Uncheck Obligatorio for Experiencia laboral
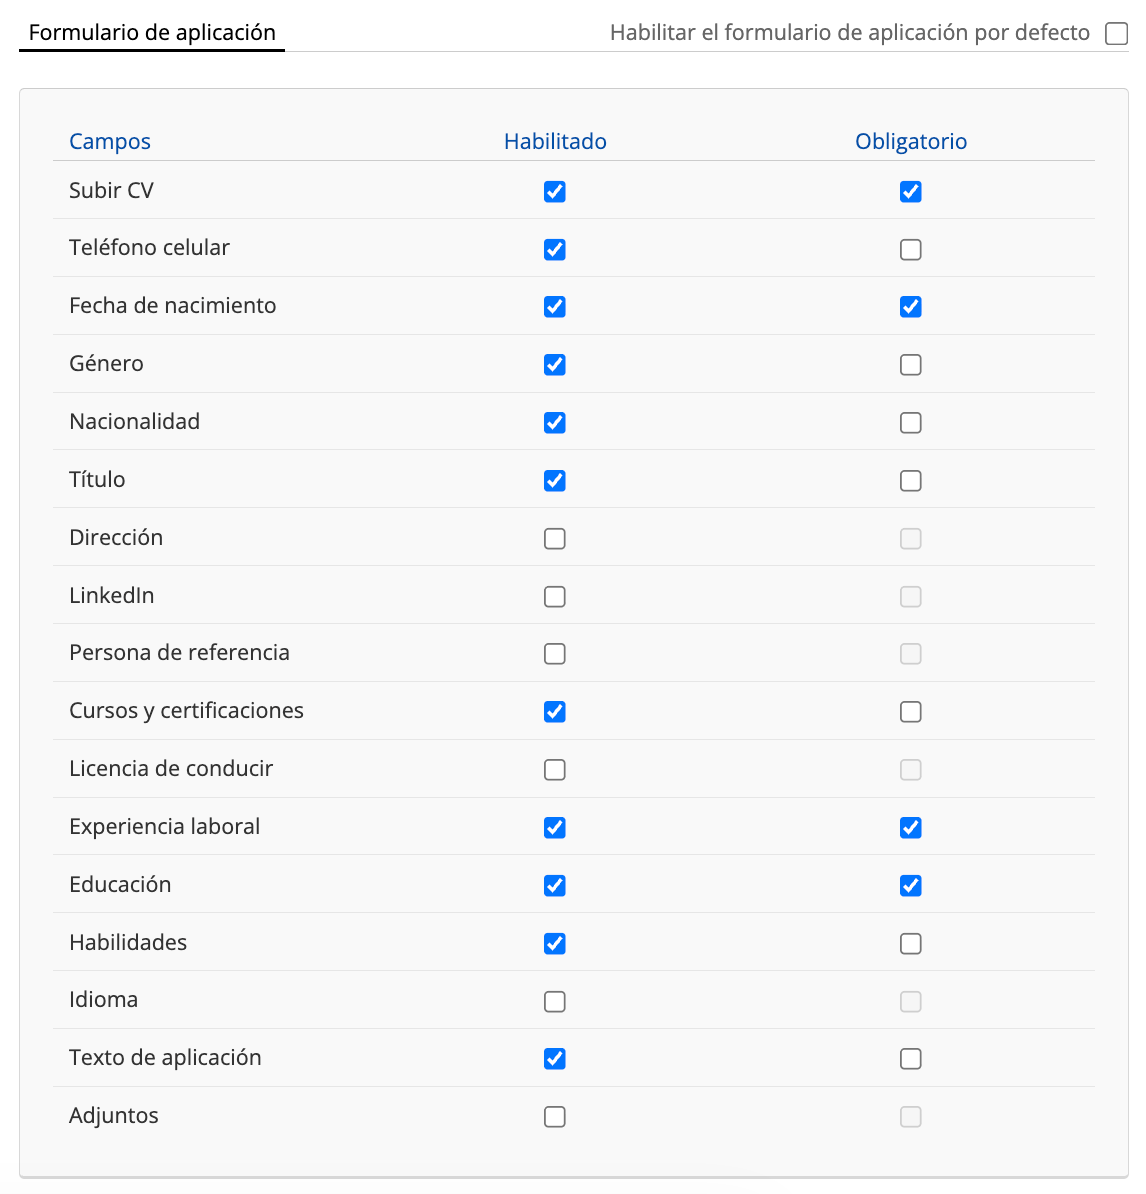Screen dimensions: 1146x1194 [x=910, y=828]
